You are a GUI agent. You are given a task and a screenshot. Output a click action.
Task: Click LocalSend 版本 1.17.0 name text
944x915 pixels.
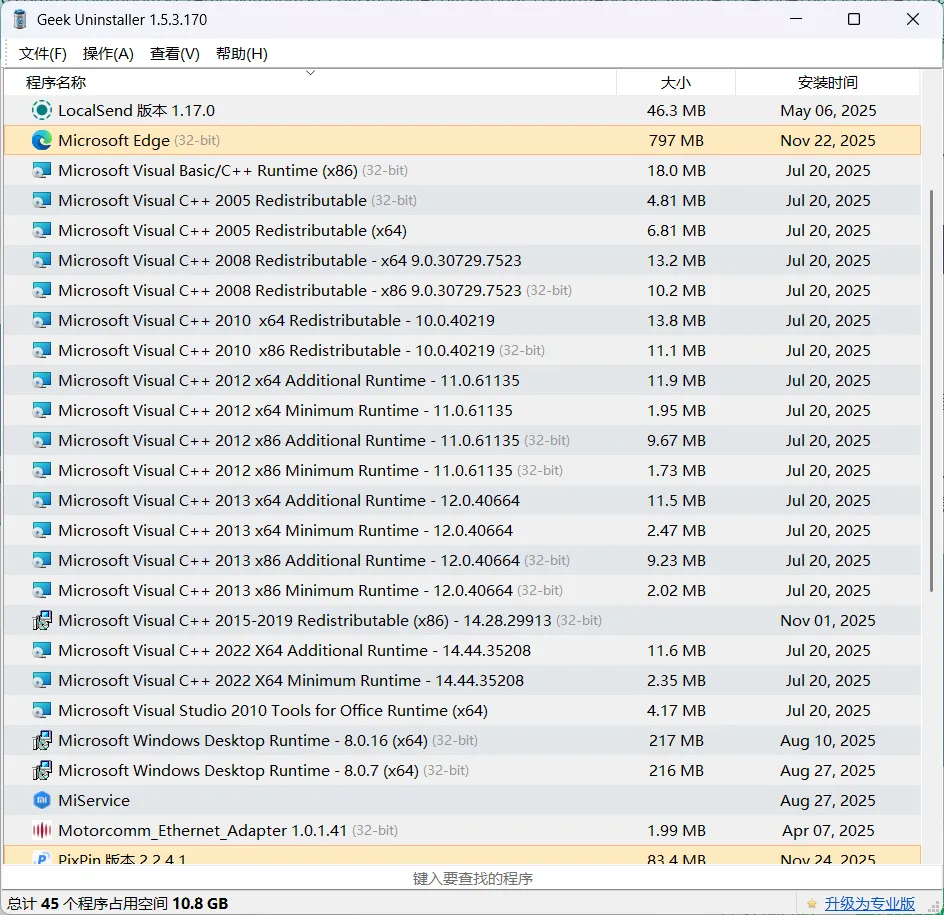pyautogui.click(x=136, y=111)
